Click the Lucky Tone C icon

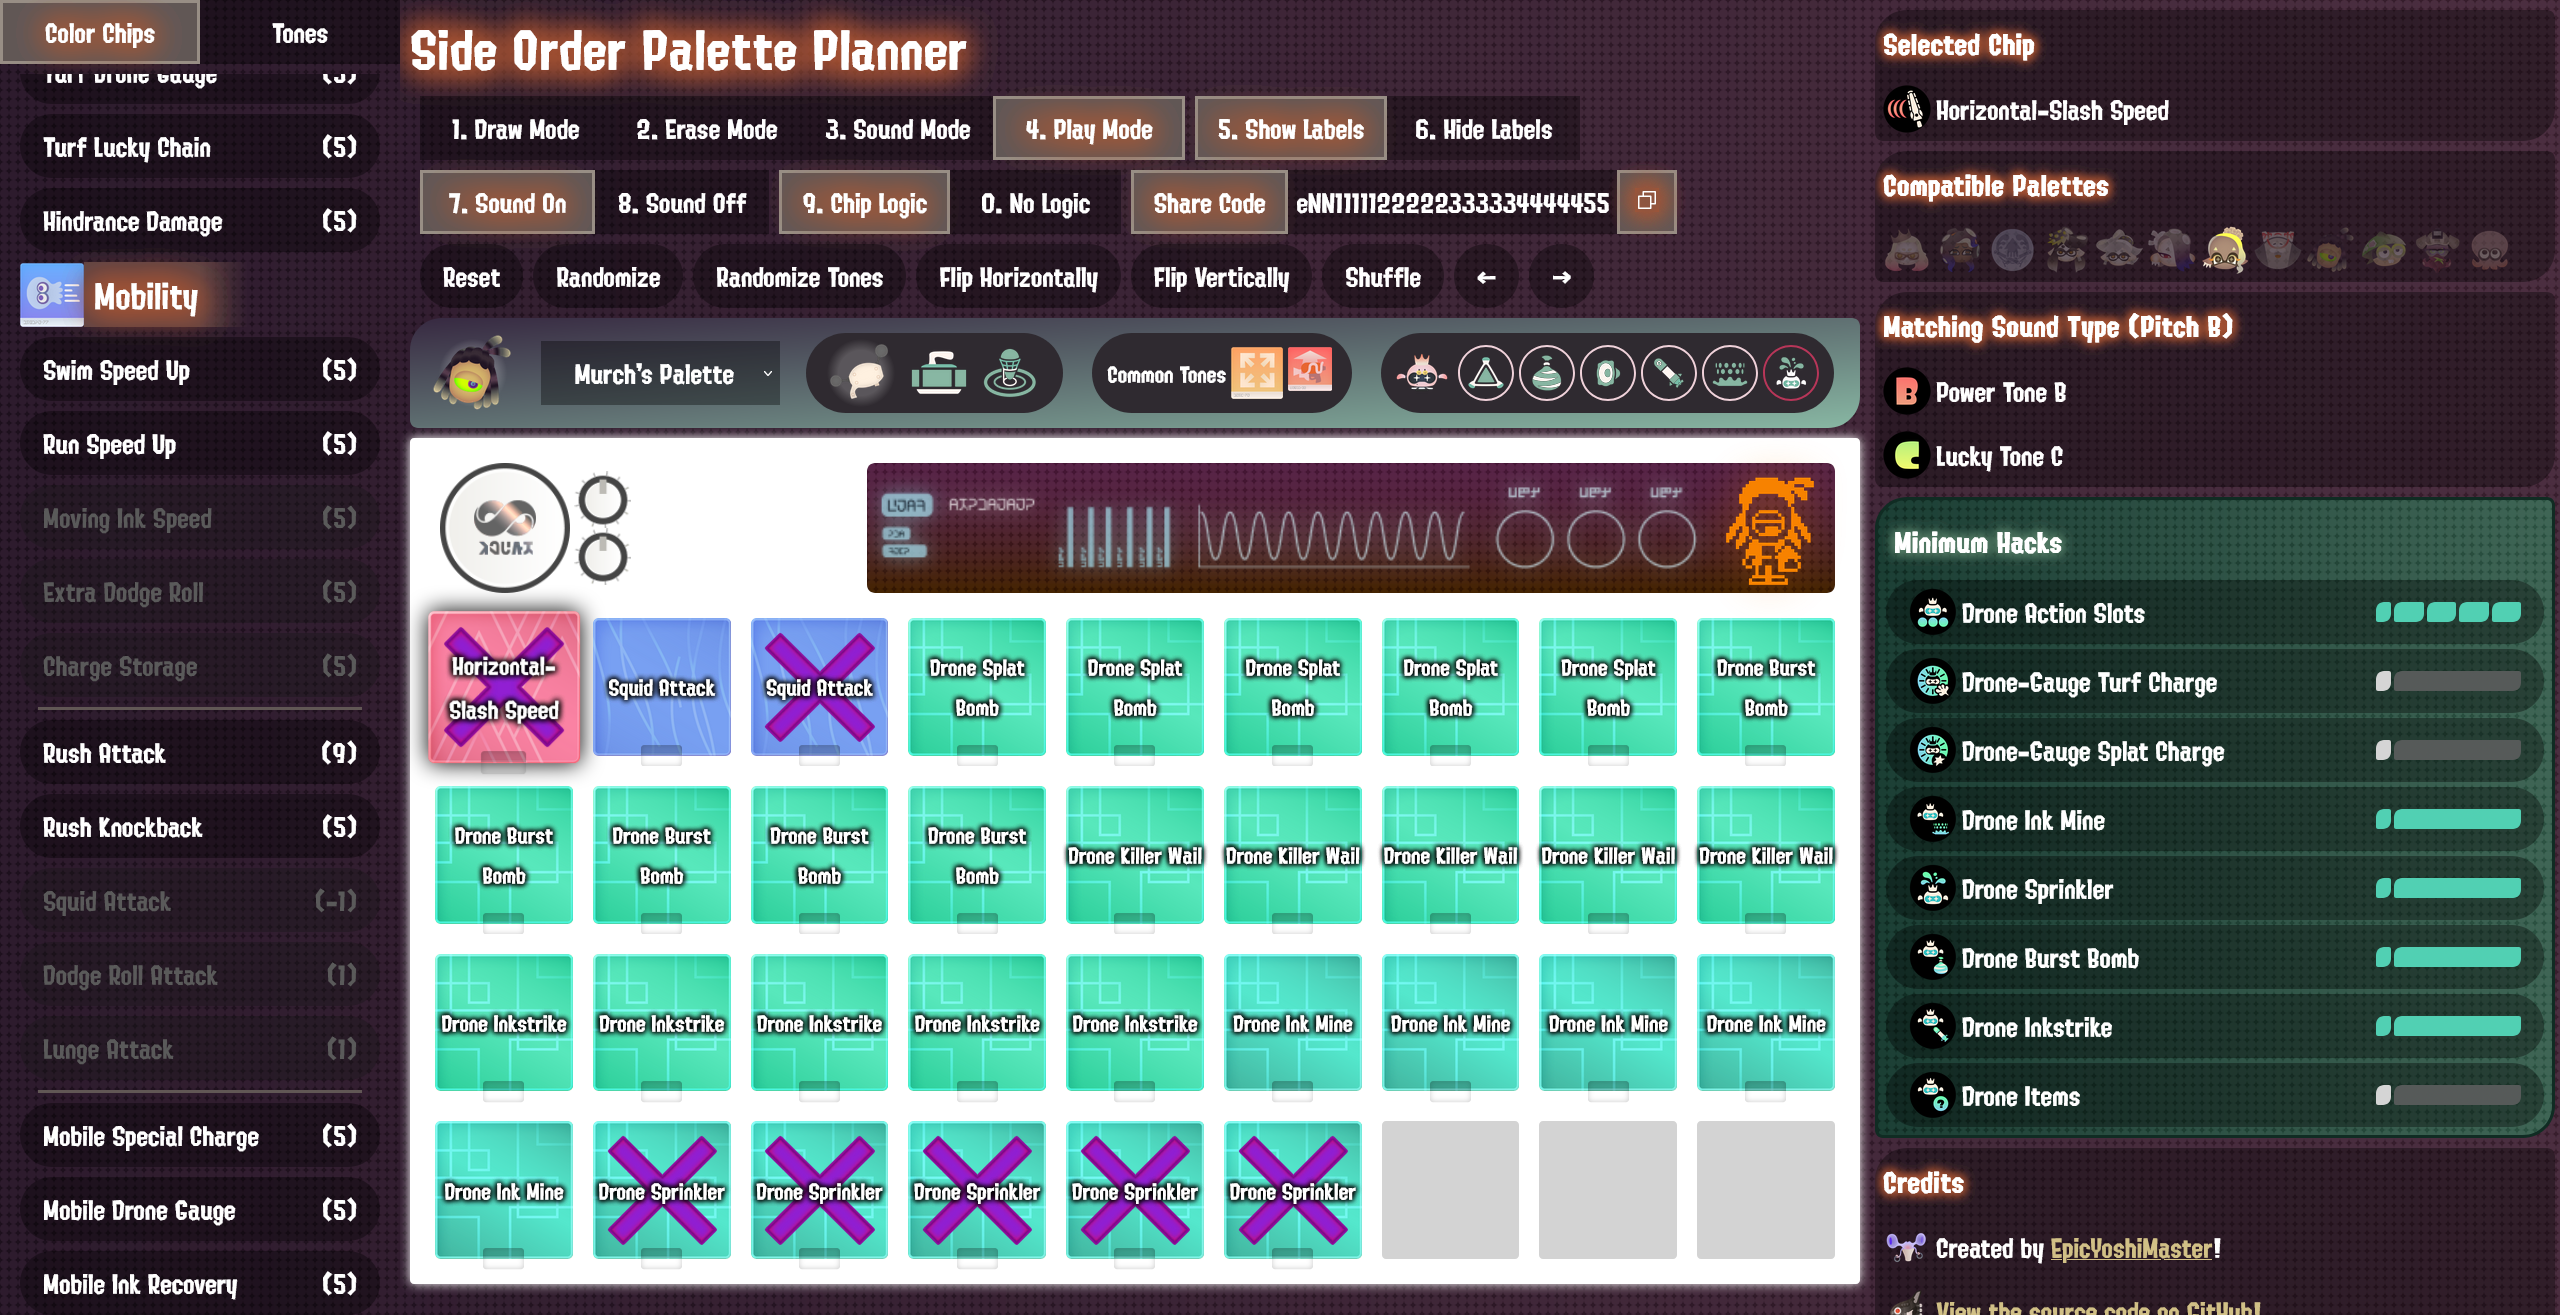1907,456
